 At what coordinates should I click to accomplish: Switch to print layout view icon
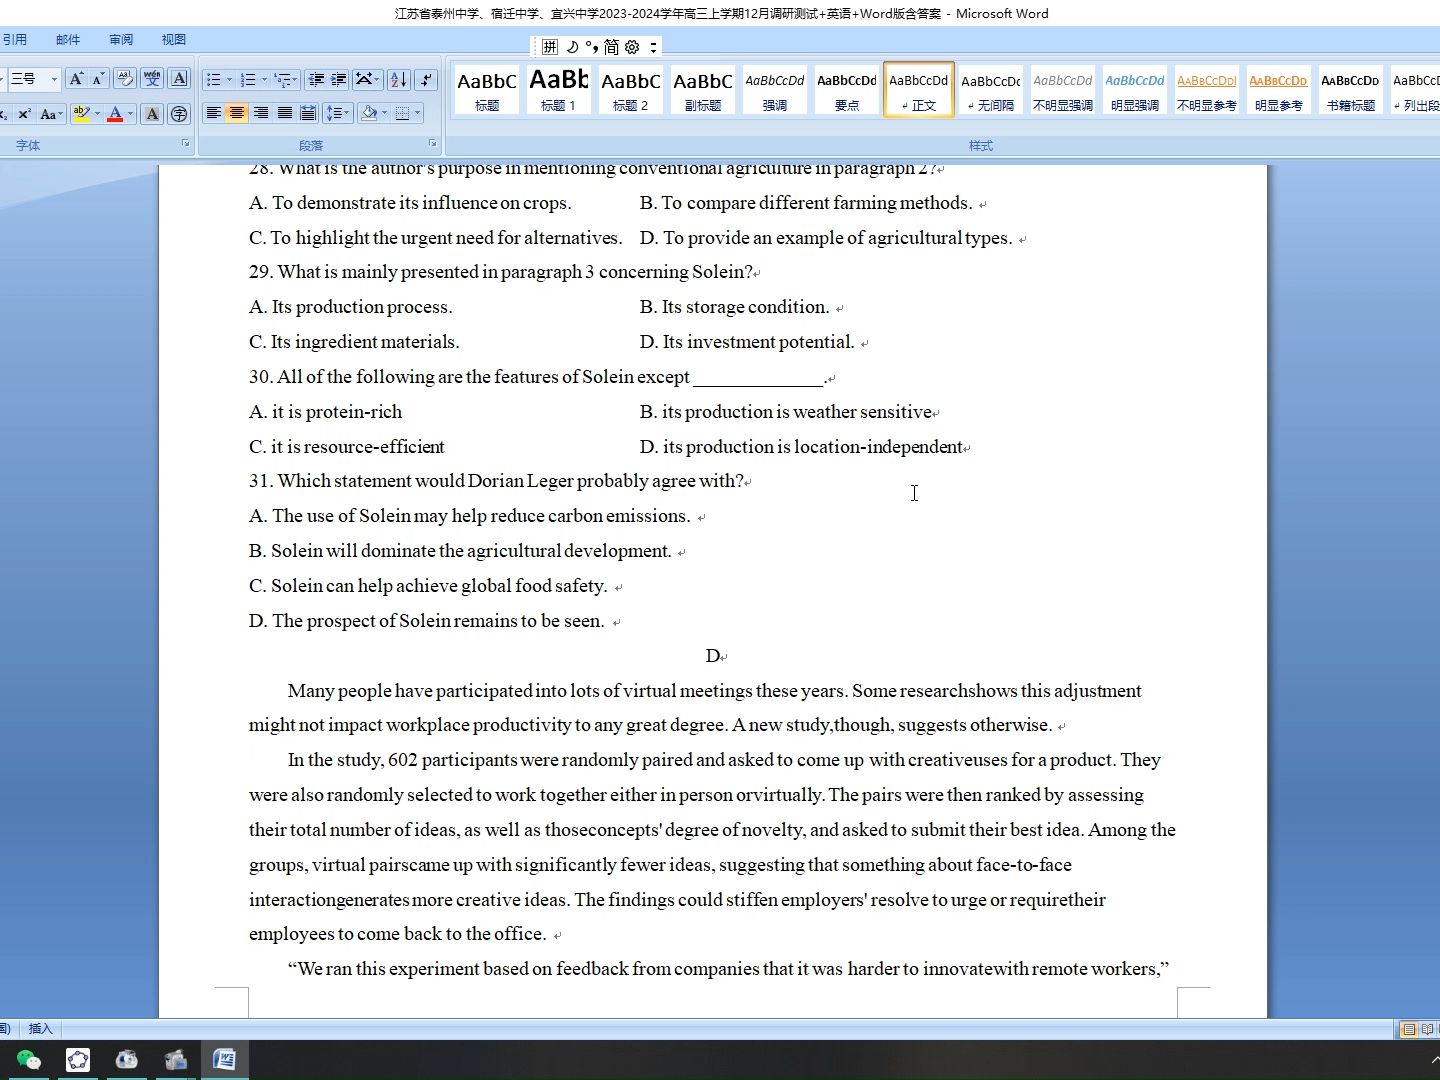coord(1409,1028)
